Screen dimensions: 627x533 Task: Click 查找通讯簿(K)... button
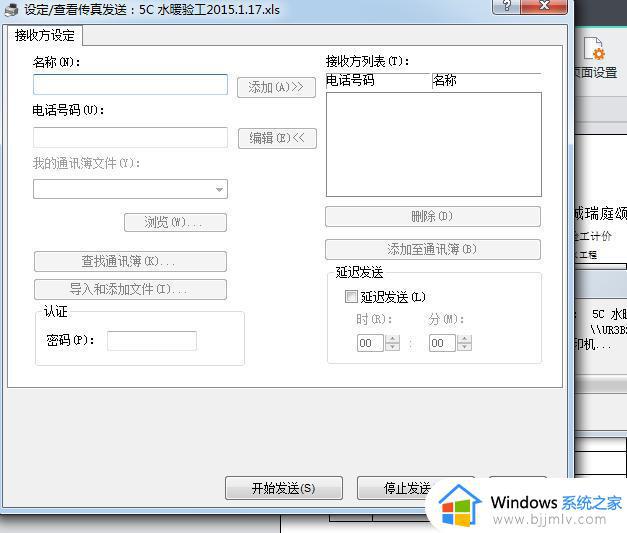coord(130,262)
